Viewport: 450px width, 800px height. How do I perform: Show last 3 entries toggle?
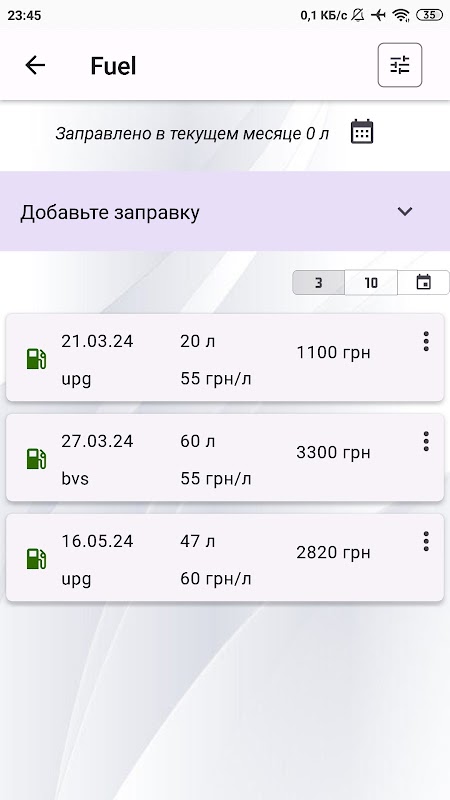(318, 283)
